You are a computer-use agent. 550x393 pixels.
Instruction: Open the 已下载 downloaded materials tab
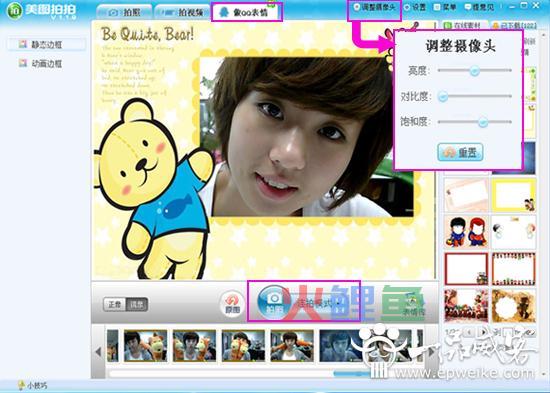click(514, 25)
